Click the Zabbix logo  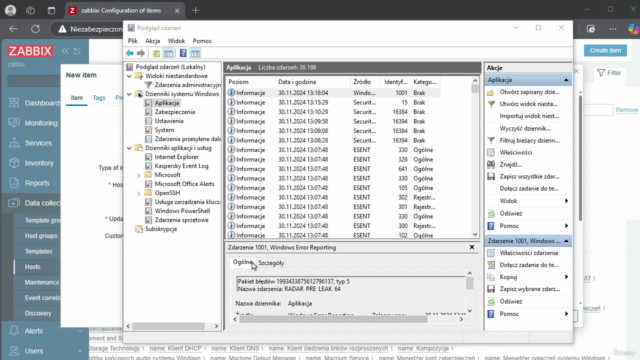click(30, 51)
